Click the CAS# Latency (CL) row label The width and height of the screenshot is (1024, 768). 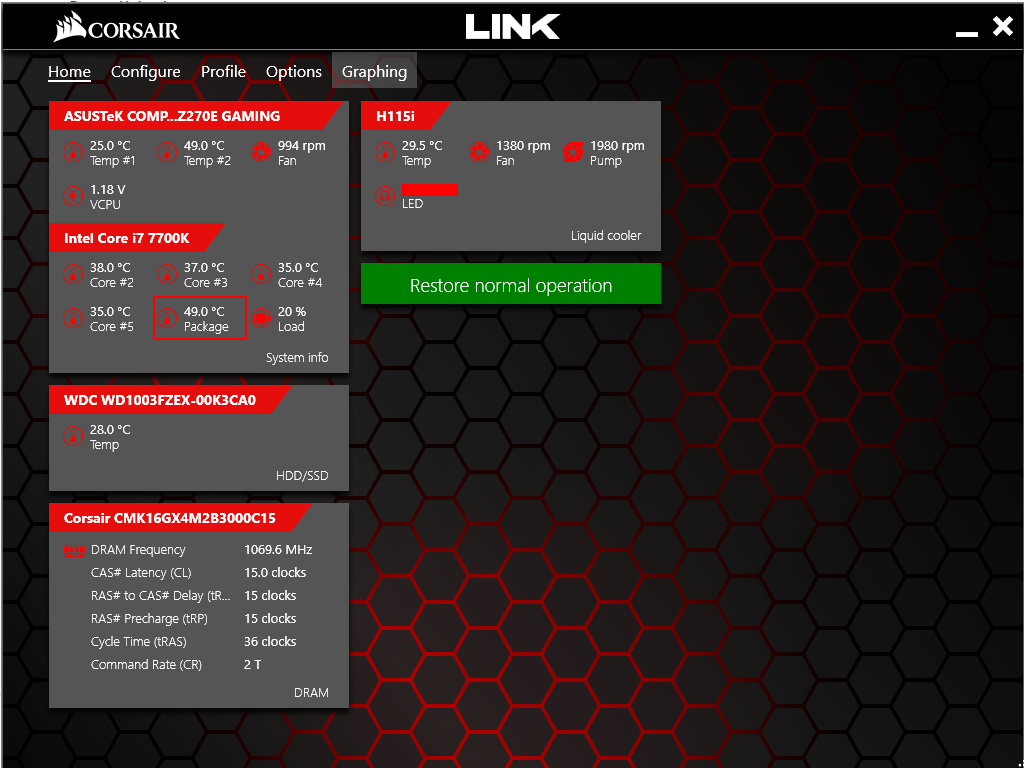tap(141, 573)
